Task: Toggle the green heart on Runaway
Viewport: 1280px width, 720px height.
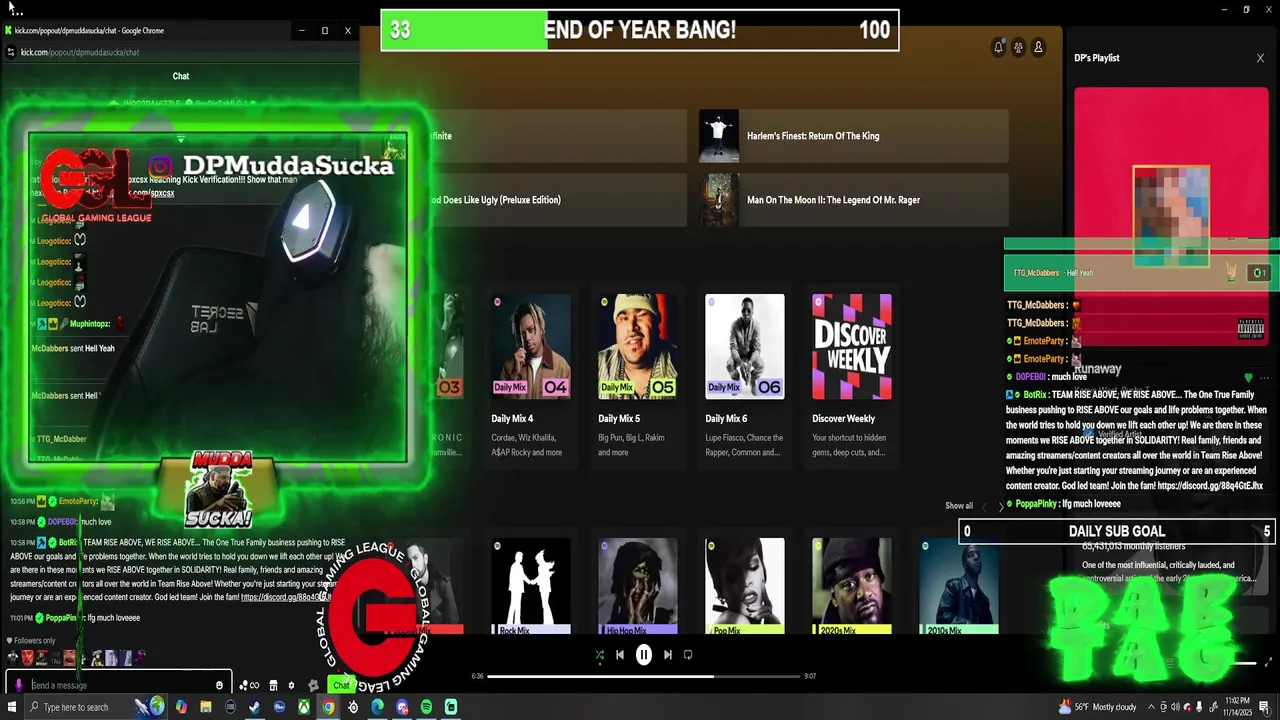Action: tap(1248, 378)
